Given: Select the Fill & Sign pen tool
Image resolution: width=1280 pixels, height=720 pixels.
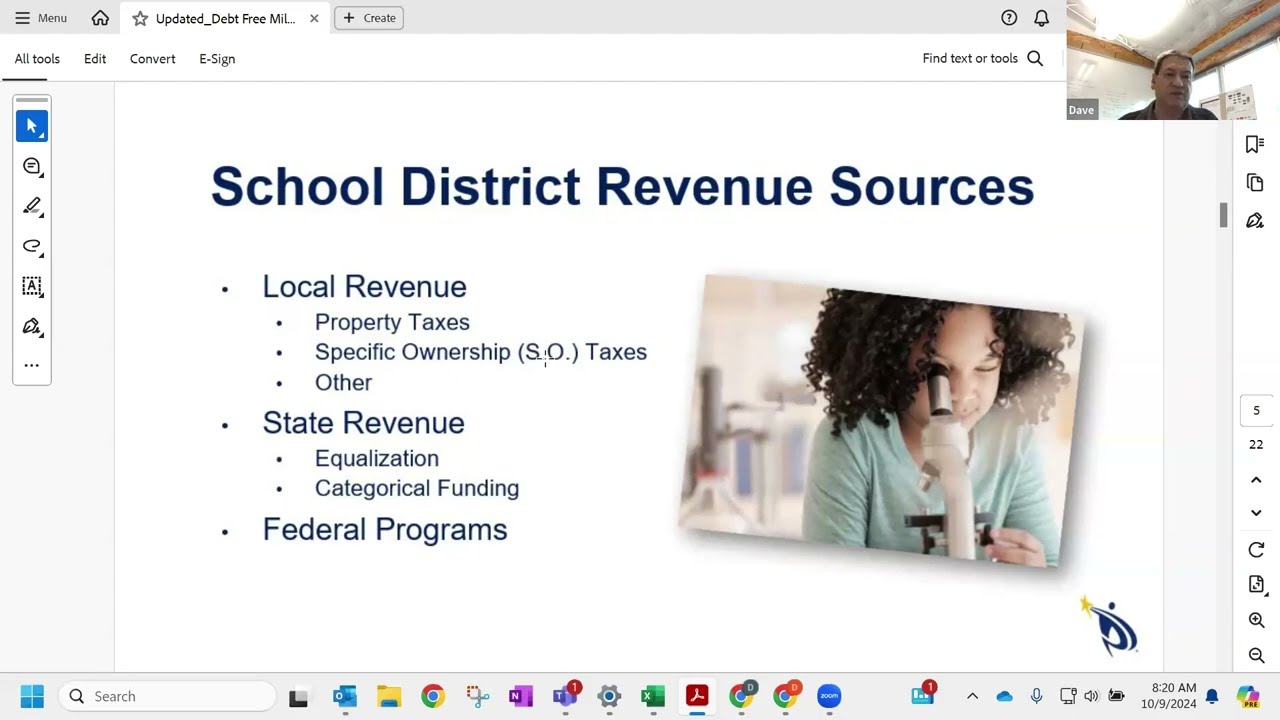Looking at the screenshot, I should [32, 326].
